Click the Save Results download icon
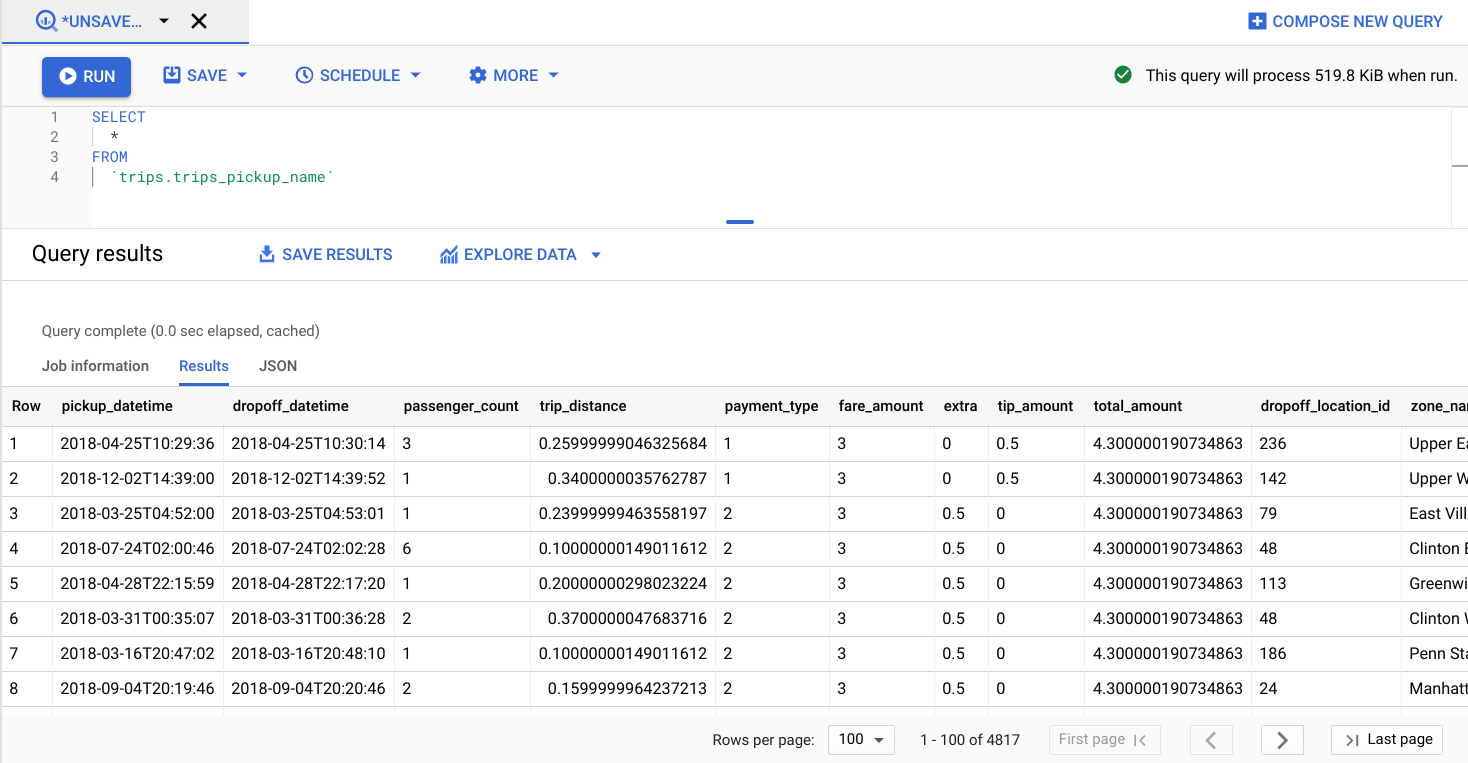The width and height of the screenshot is (1468, 763). (265, 254)
